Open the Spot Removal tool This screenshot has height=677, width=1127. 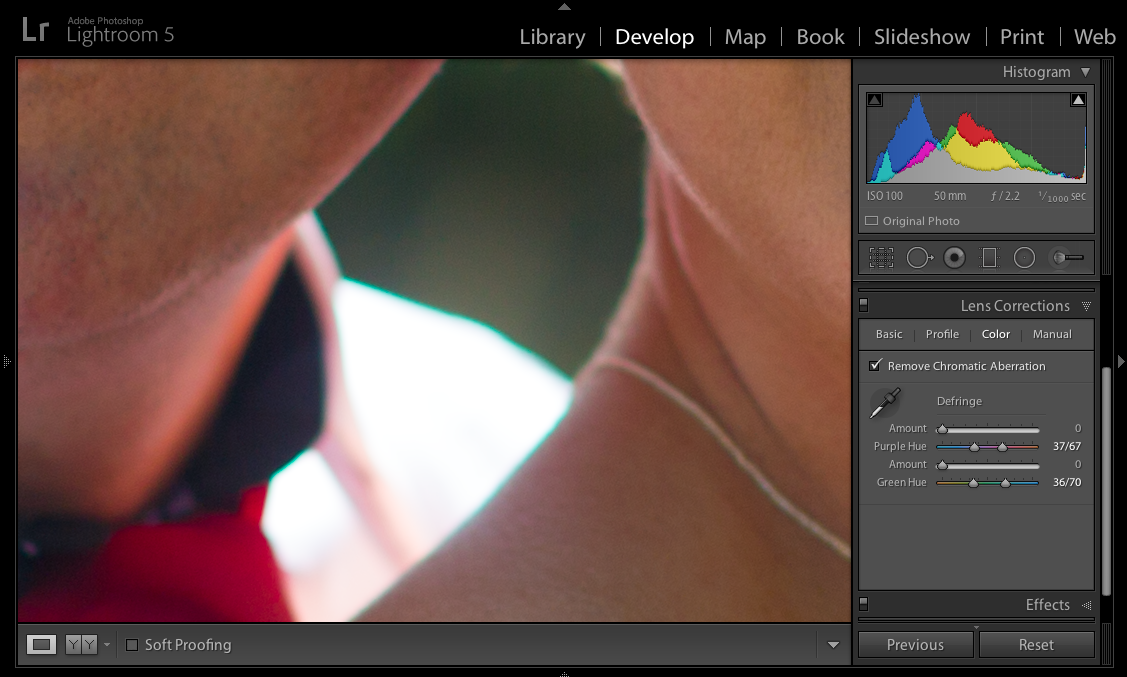click(919, 257)
